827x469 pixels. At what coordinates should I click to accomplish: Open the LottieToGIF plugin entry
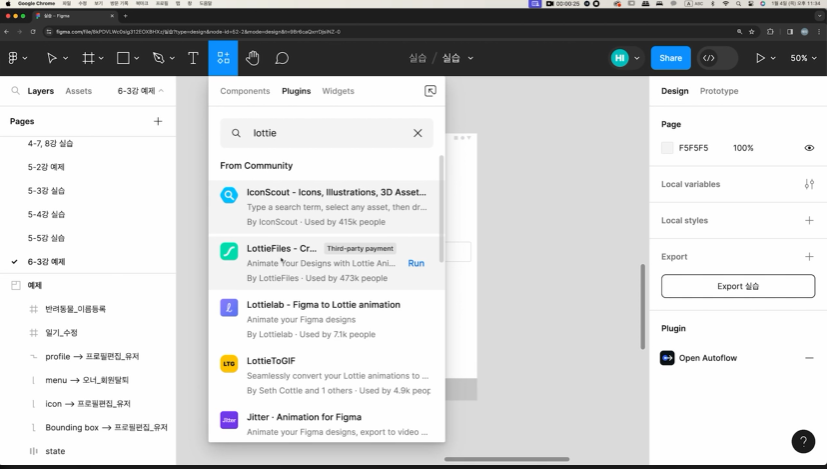(x=327, y=375)
